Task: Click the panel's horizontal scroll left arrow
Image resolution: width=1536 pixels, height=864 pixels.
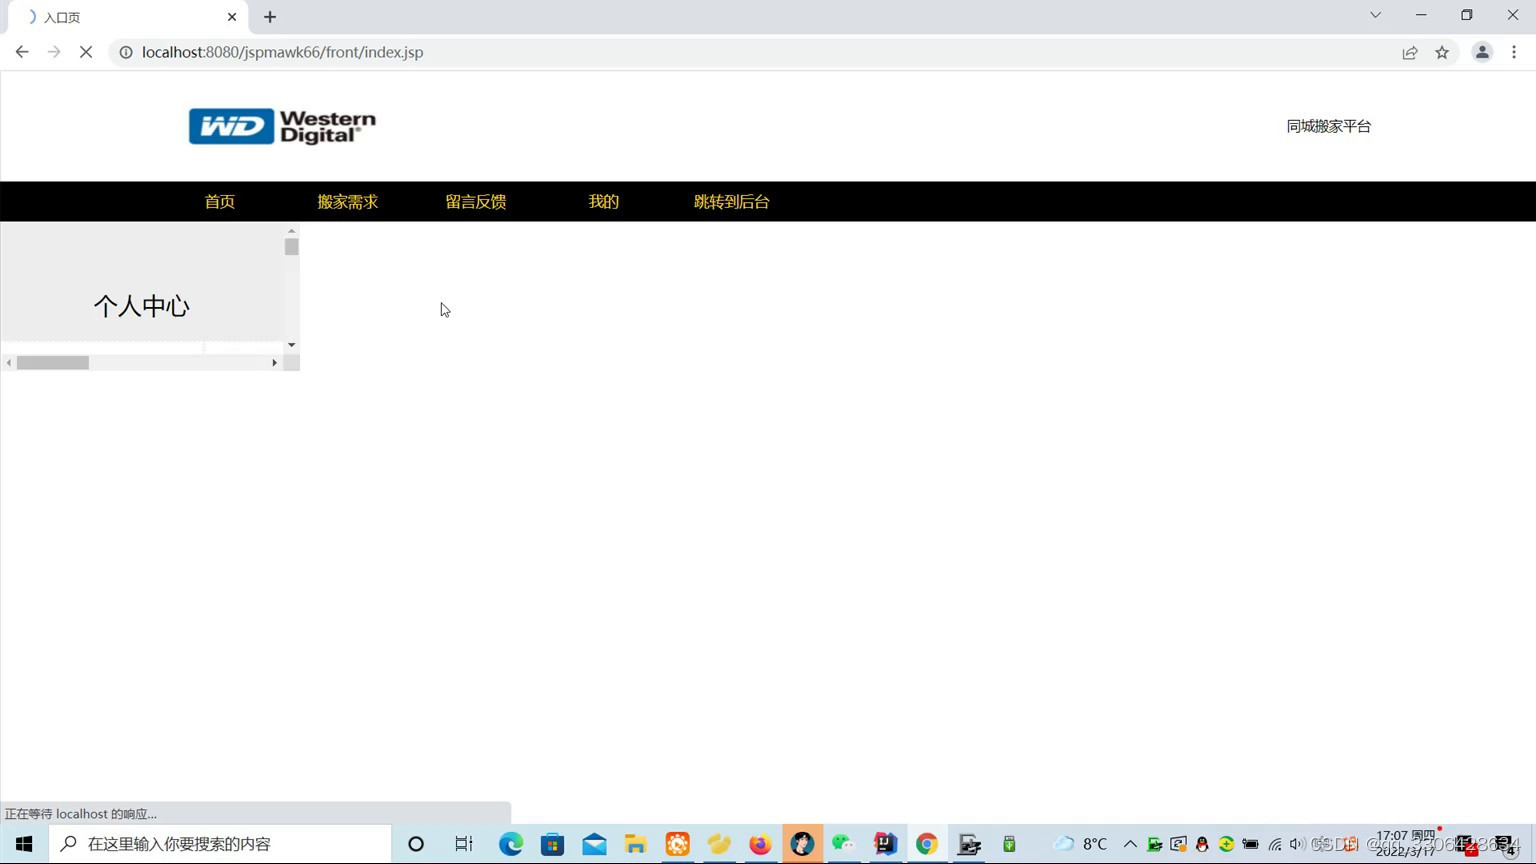Action: click(9, 362)
